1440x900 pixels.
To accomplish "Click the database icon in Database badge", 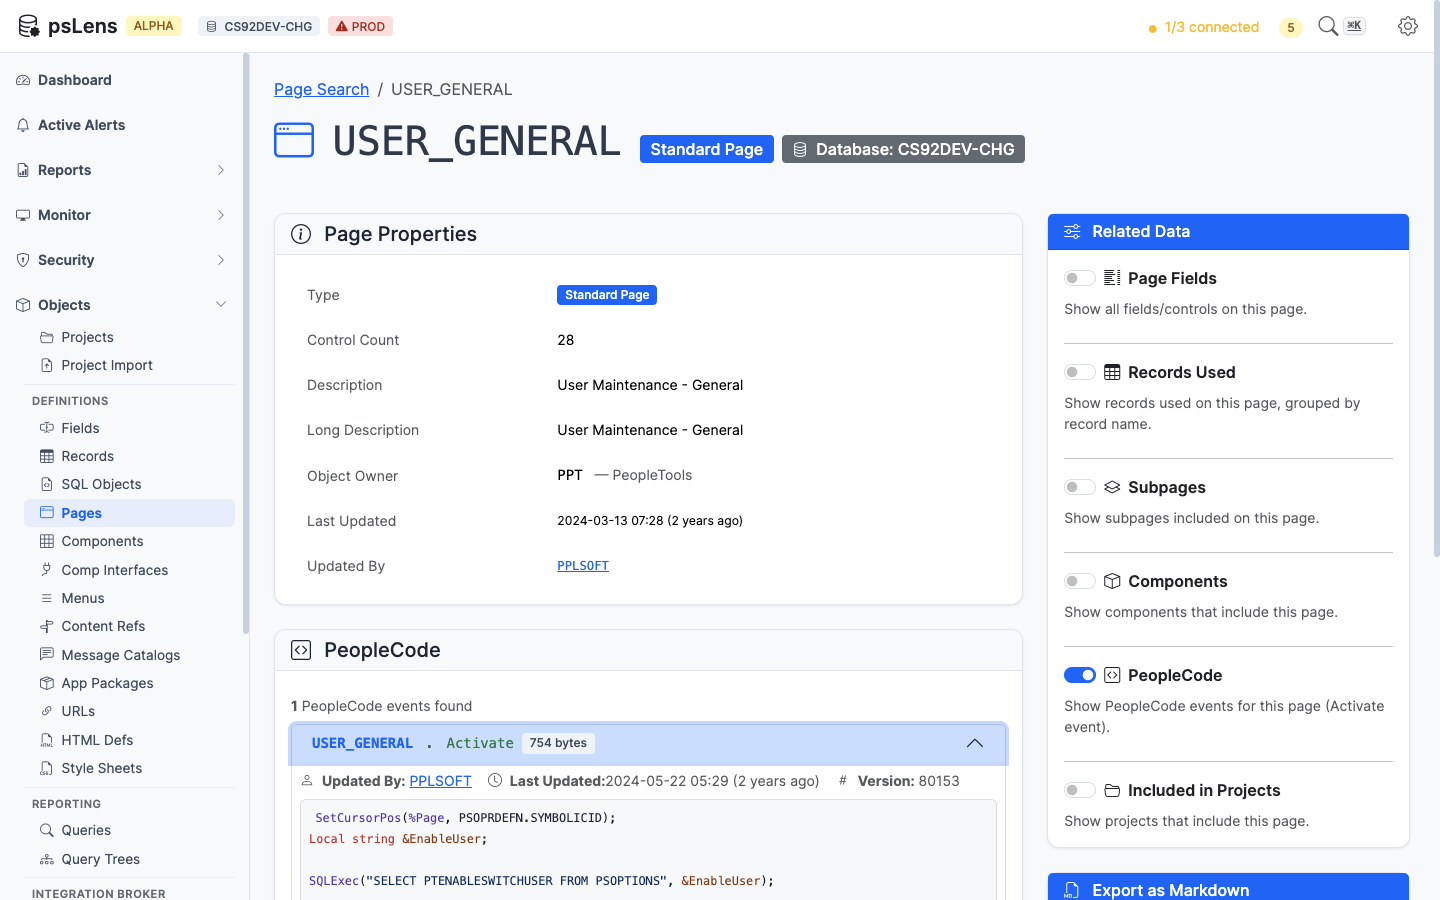I will tap(800, 150).
